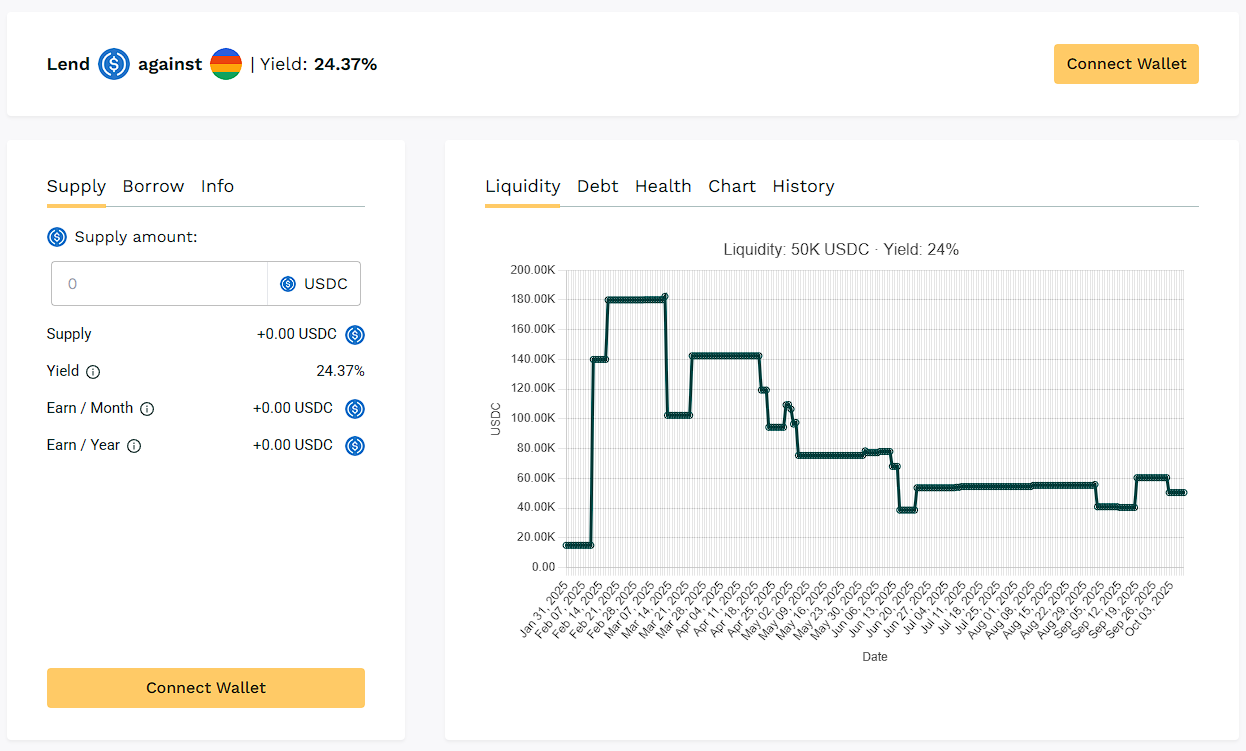
Task: Focus the supply amount input field
Action: tap(160, 284)
